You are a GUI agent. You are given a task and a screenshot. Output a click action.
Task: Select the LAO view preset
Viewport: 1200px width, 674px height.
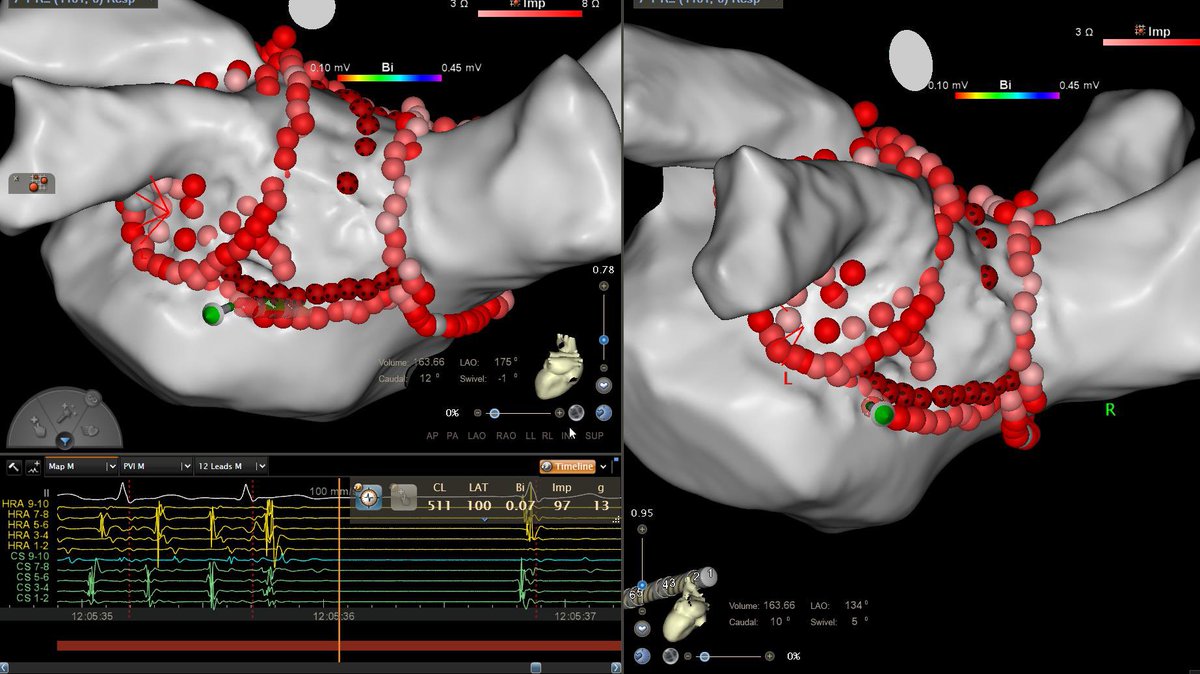[x=479, y=435]
